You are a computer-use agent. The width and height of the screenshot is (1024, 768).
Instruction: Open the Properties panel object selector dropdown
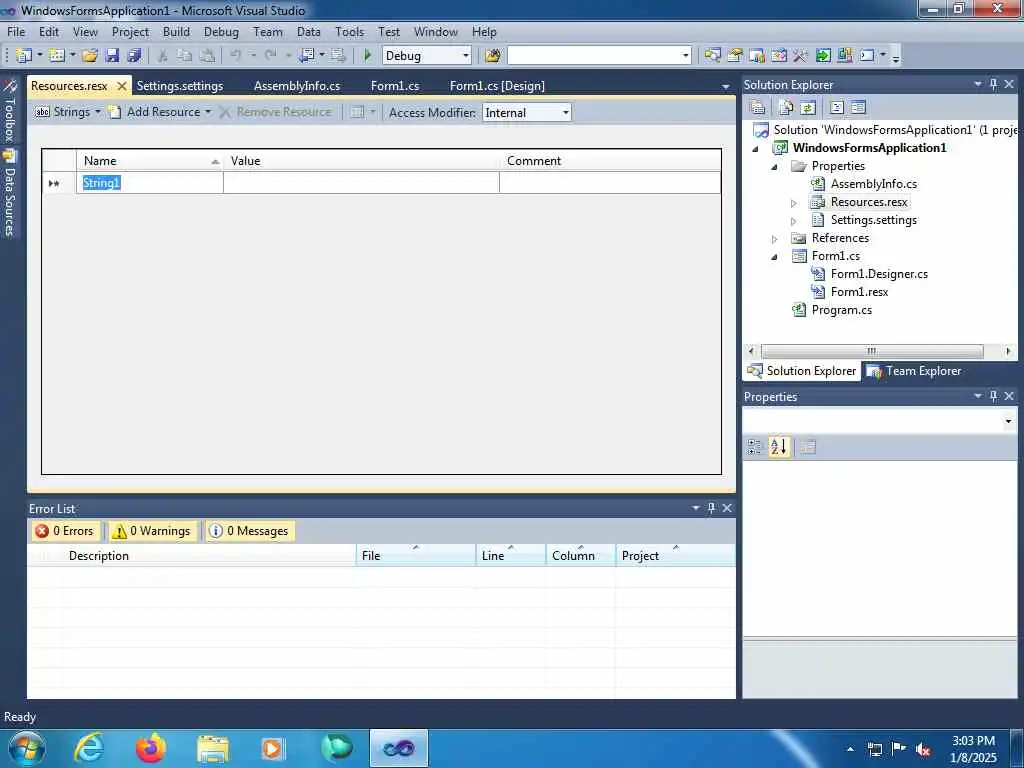(x=1008, y=421)
